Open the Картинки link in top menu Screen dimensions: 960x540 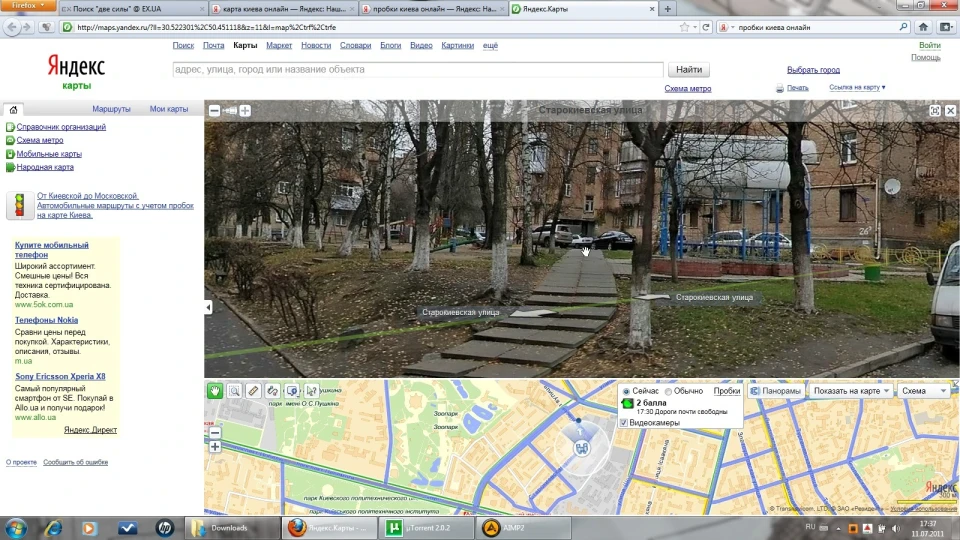[457, 45]
